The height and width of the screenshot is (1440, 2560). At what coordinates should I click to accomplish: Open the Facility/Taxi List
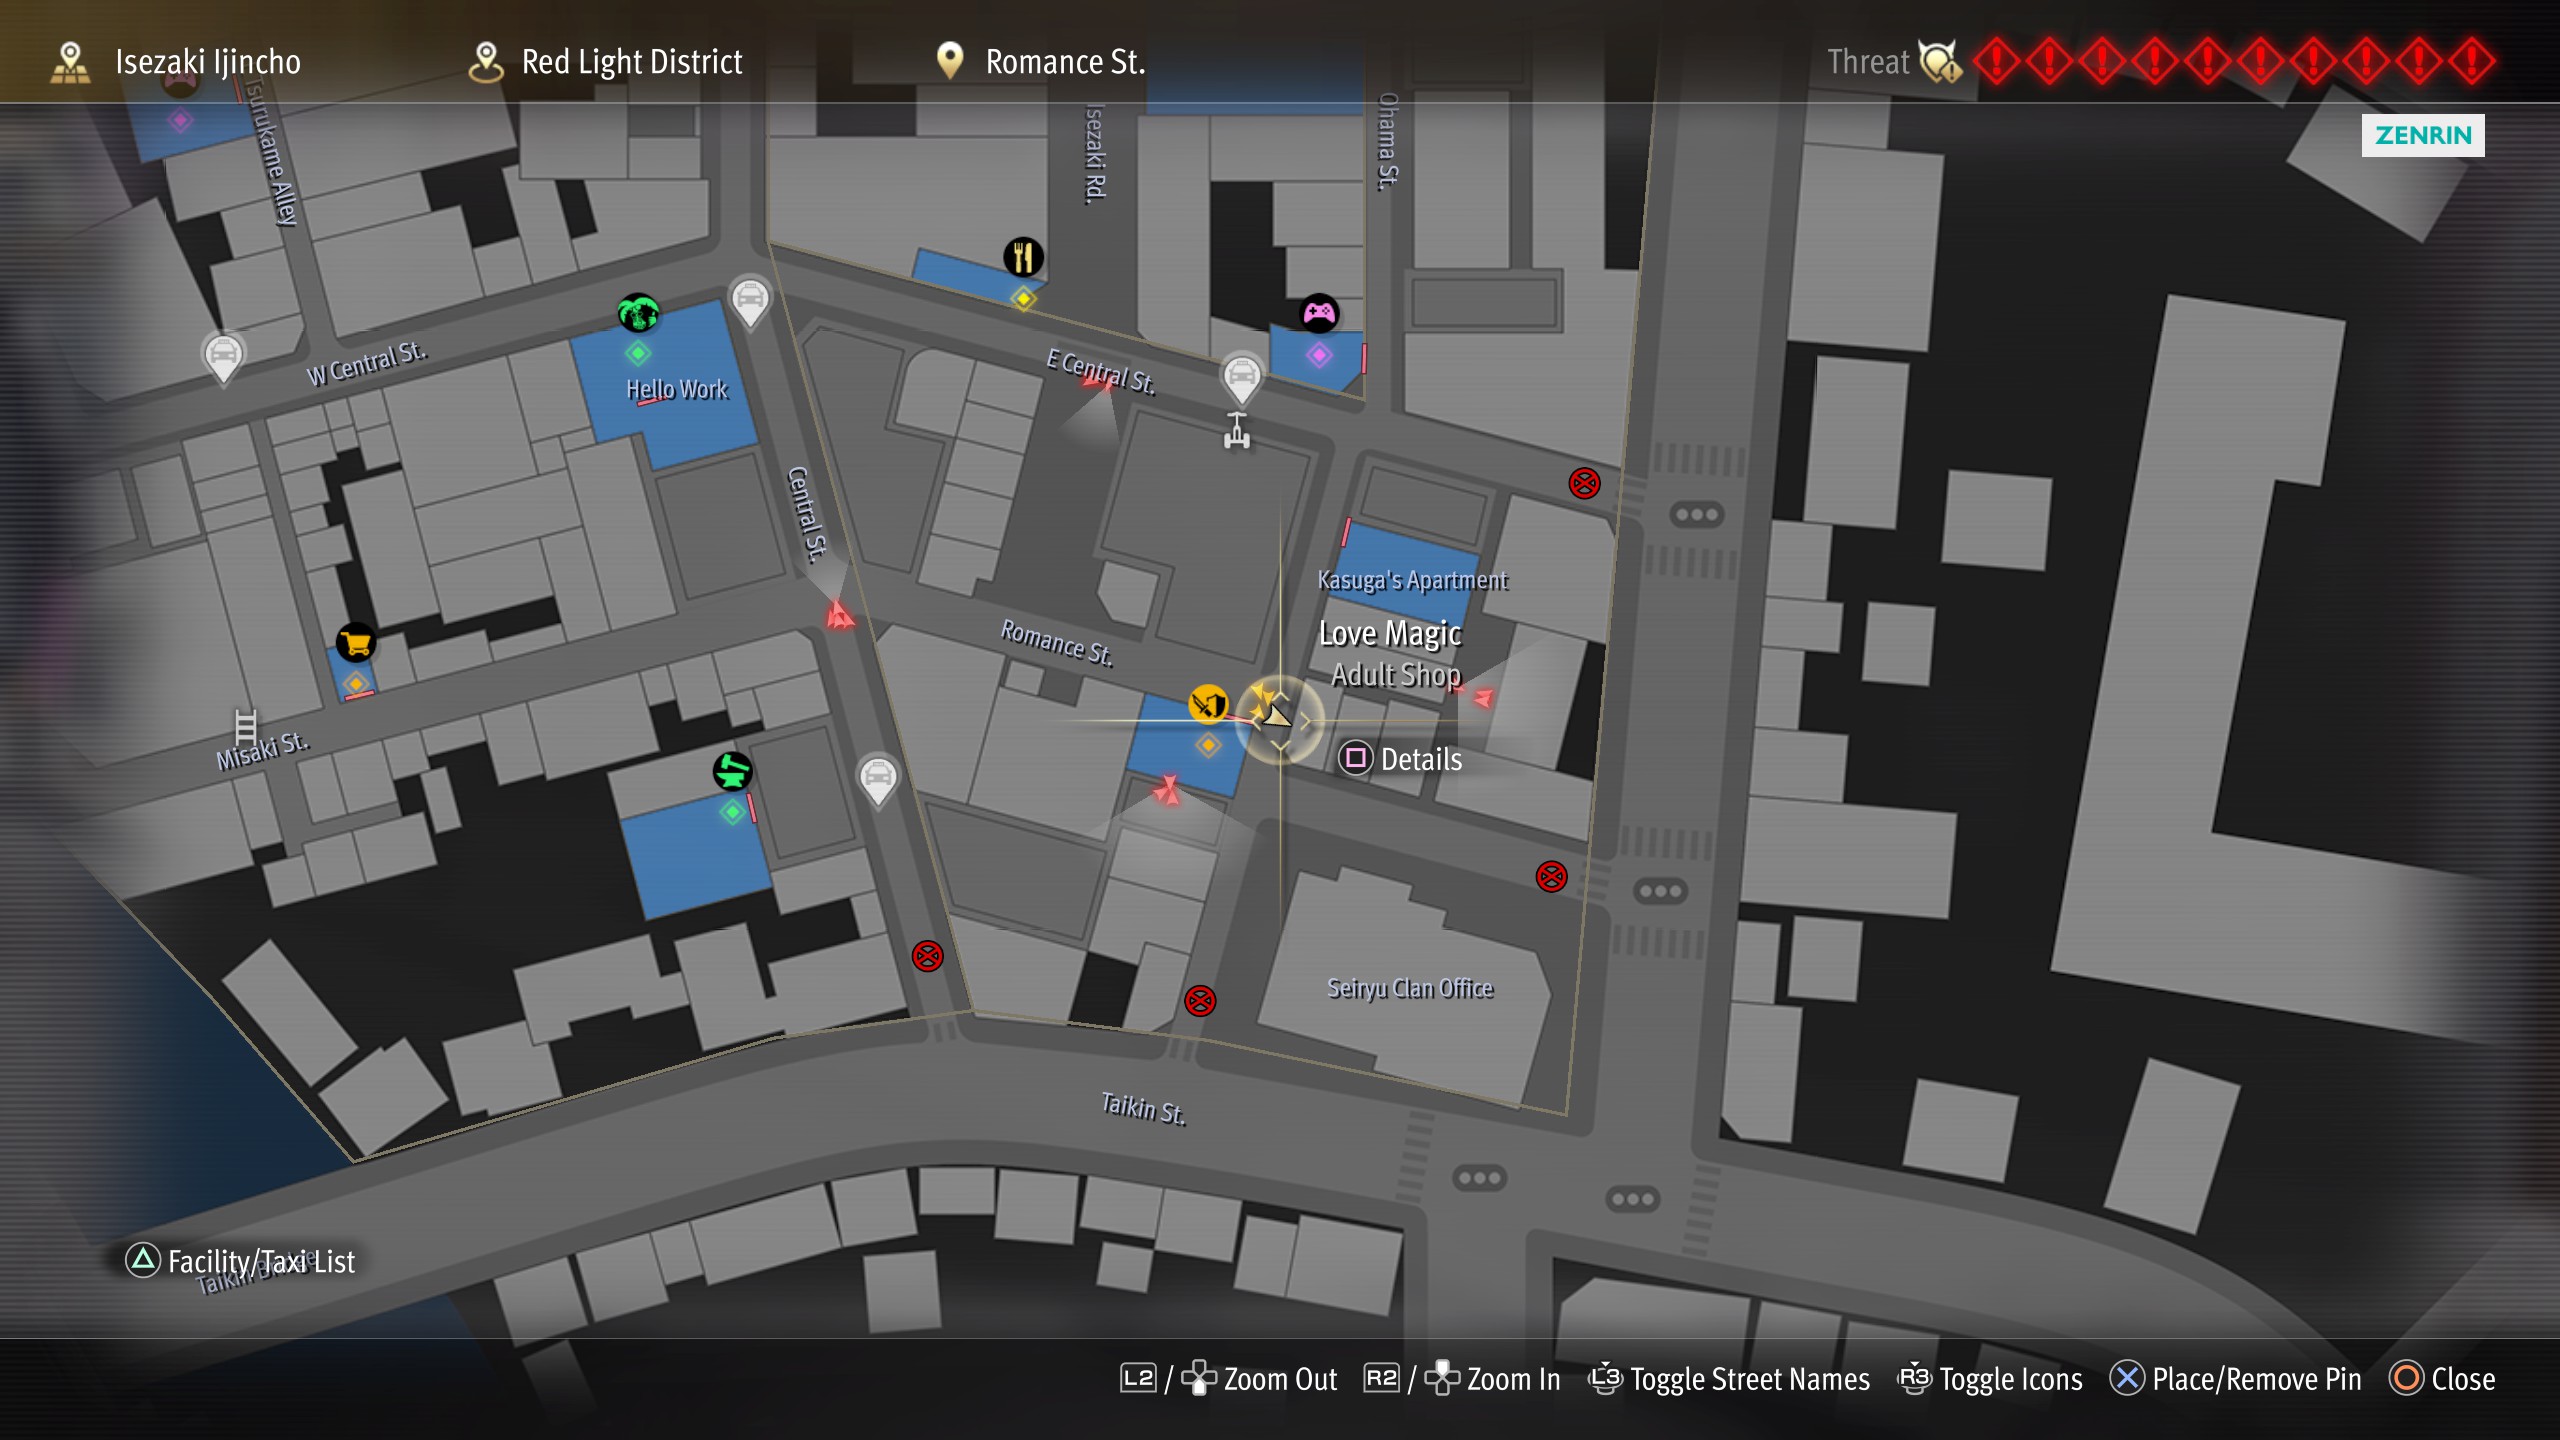point(240,1261)
